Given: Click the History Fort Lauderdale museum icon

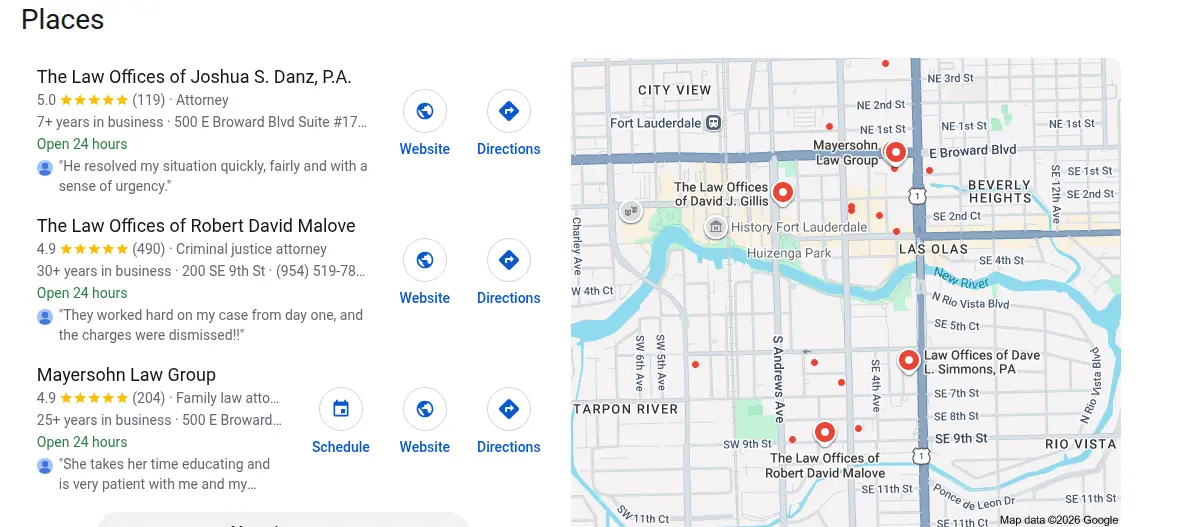Looking at the screenshot, I should pos(716,227).
